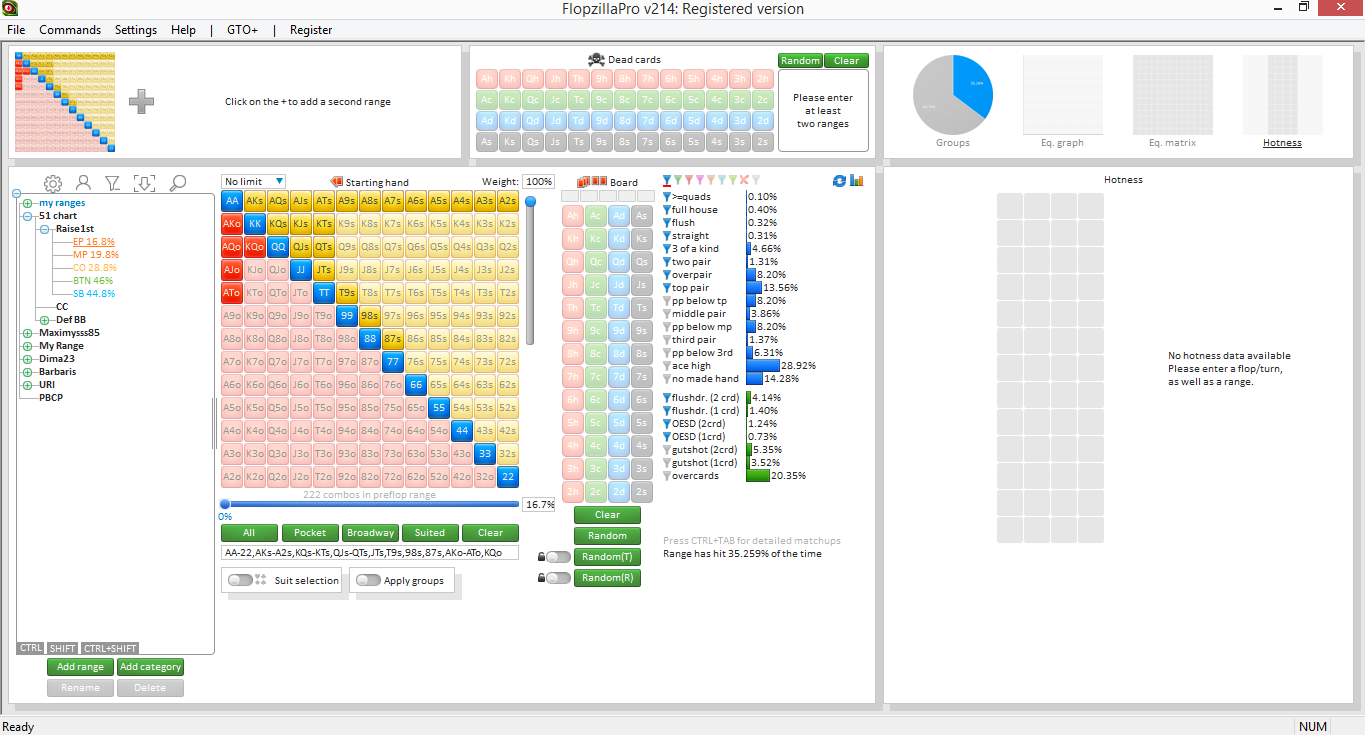Mark As as a dead card
This screenshot has width=1365, height=735.
tap(487, 142)
